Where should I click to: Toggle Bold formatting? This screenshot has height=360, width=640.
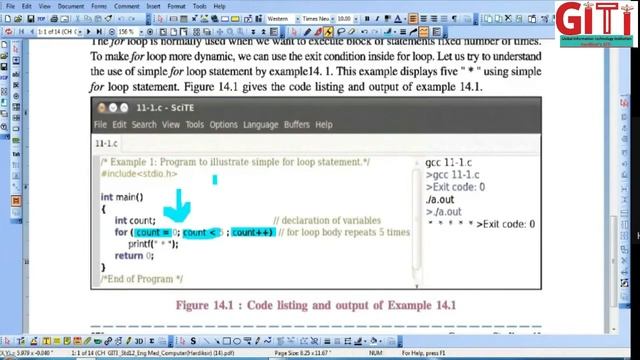[367, 19]
